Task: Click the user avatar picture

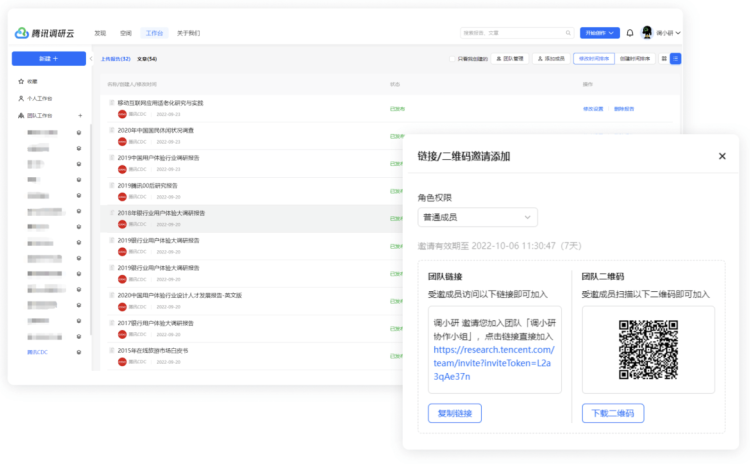Action: [647, 33]
